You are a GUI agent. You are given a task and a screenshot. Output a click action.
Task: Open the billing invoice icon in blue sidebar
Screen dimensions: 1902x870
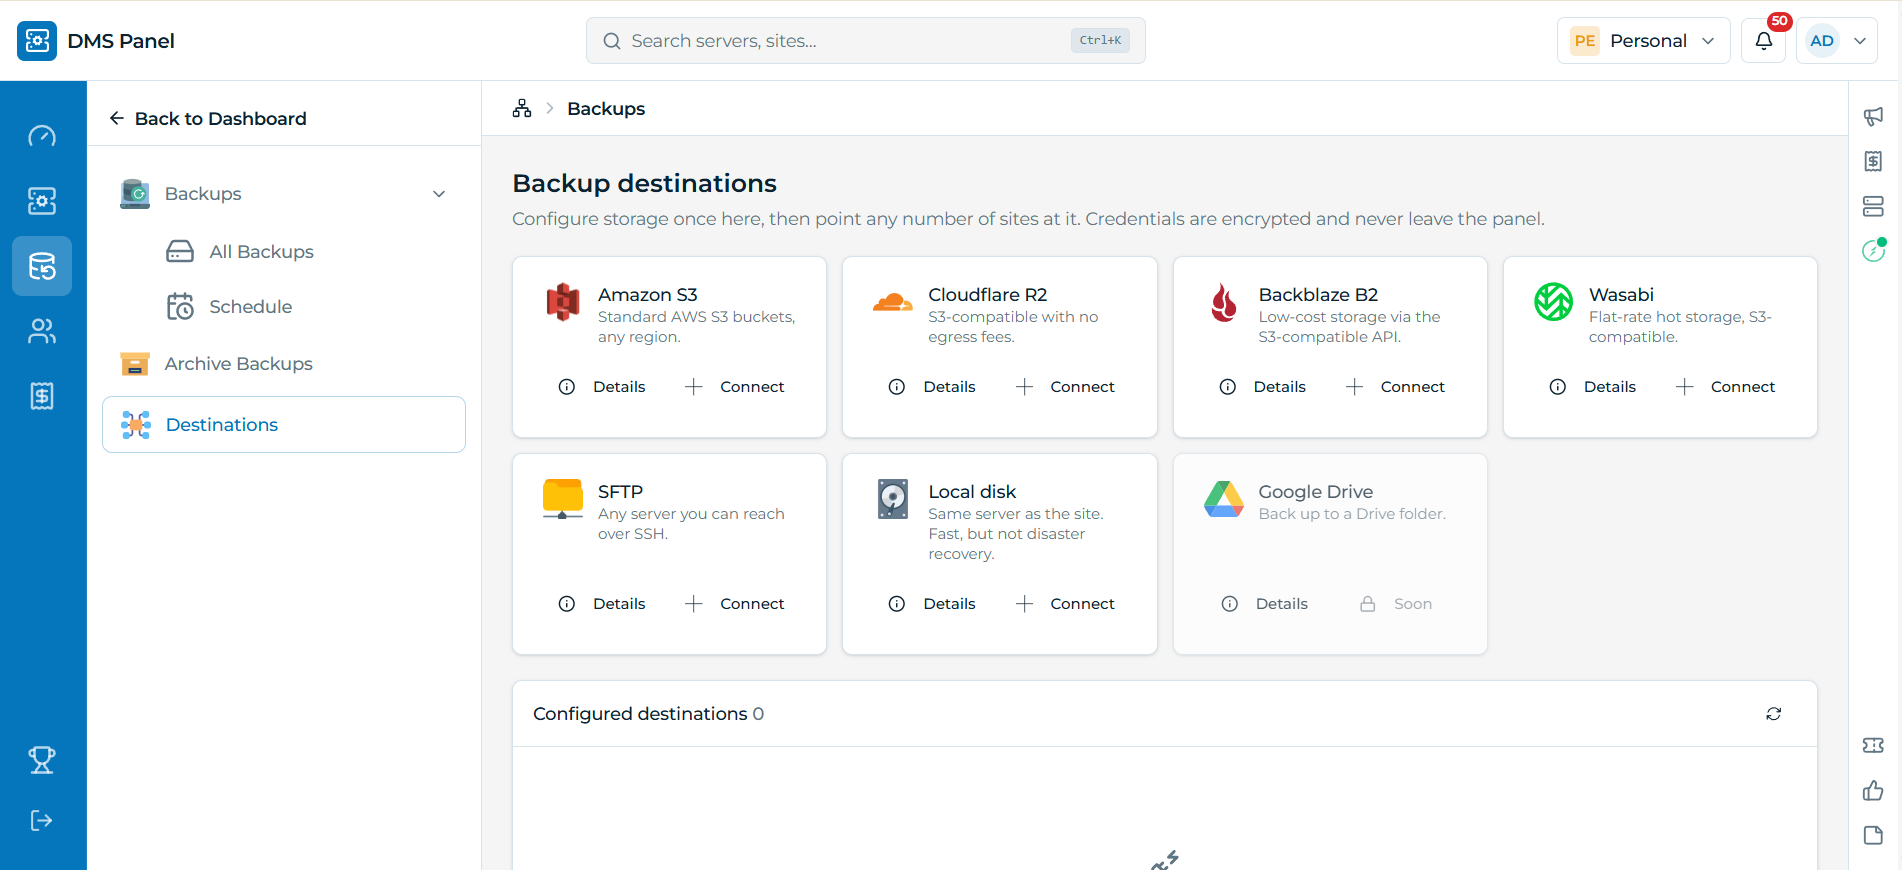point(42,396)
